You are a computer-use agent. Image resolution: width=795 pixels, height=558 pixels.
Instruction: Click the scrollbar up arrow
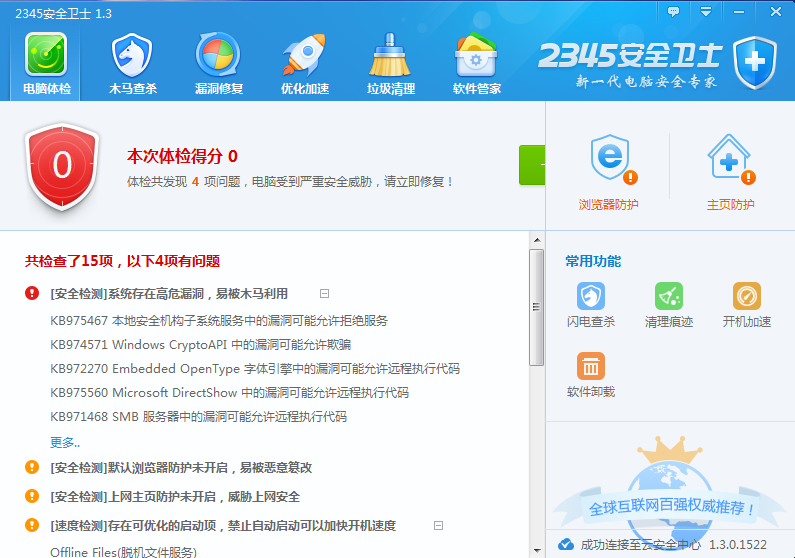coord(537,240)
